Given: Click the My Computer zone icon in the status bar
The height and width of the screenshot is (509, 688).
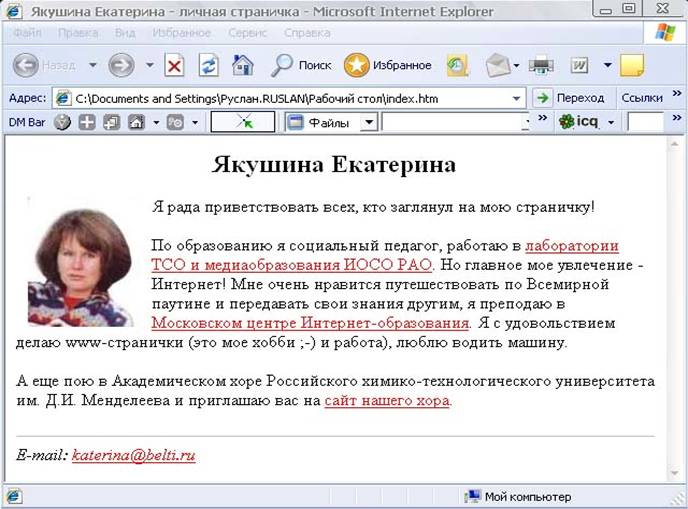Looking at the screenshot, I should [472, 497].
